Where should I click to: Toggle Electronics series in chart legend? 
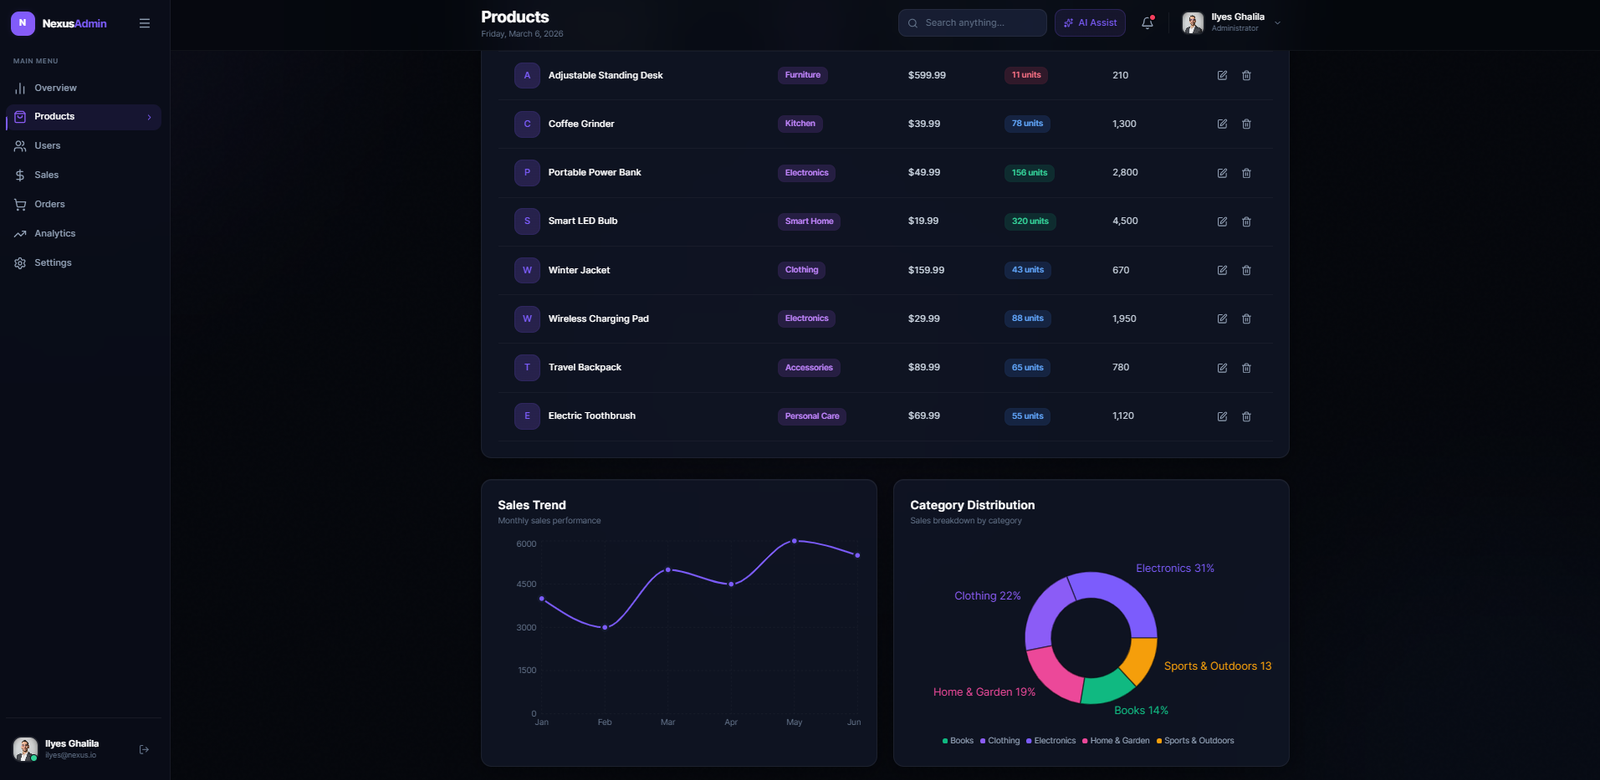pyautogui.click(x=1050, y=741)
